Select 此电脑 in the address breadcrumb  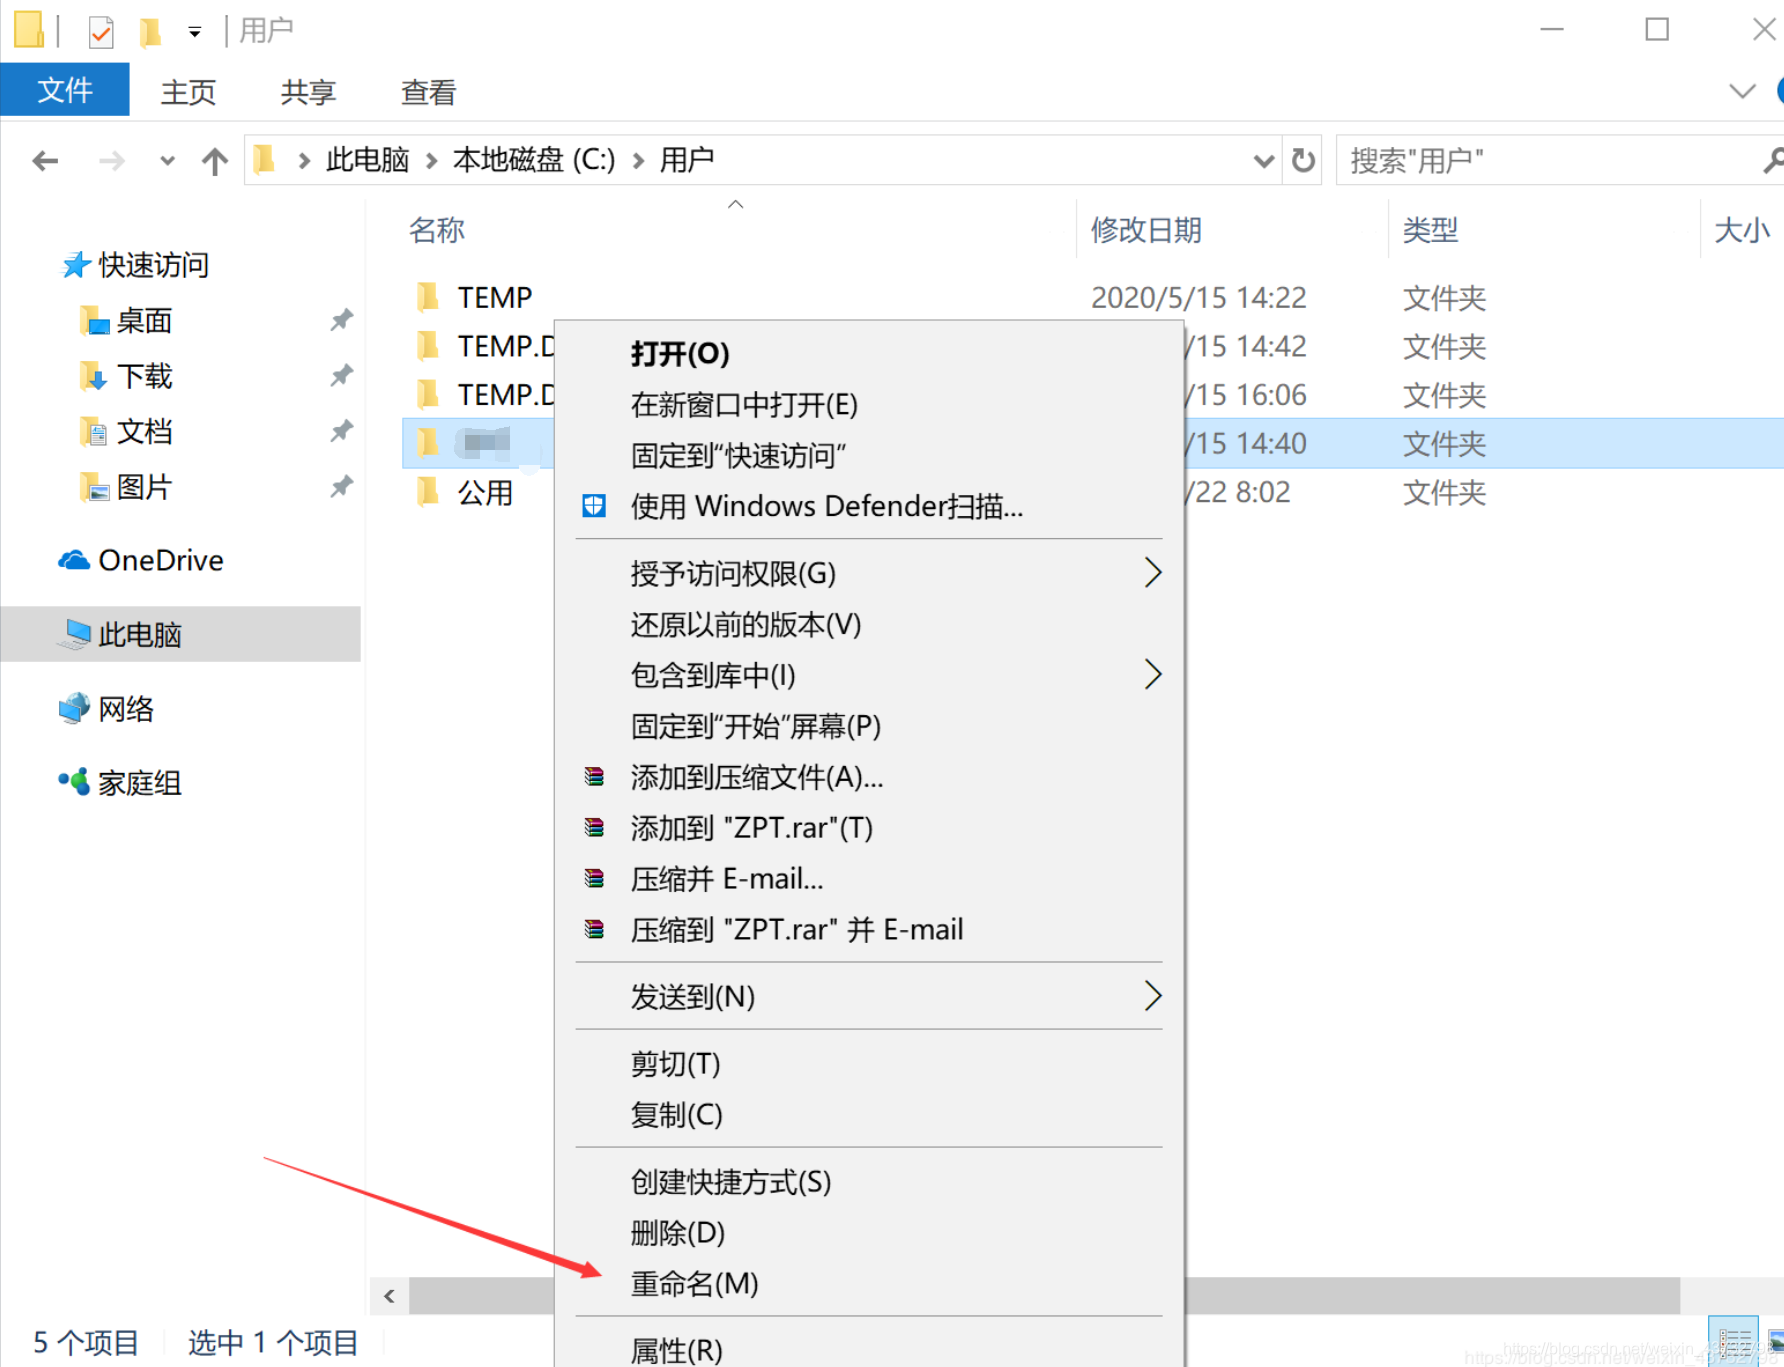click(367, 160)
